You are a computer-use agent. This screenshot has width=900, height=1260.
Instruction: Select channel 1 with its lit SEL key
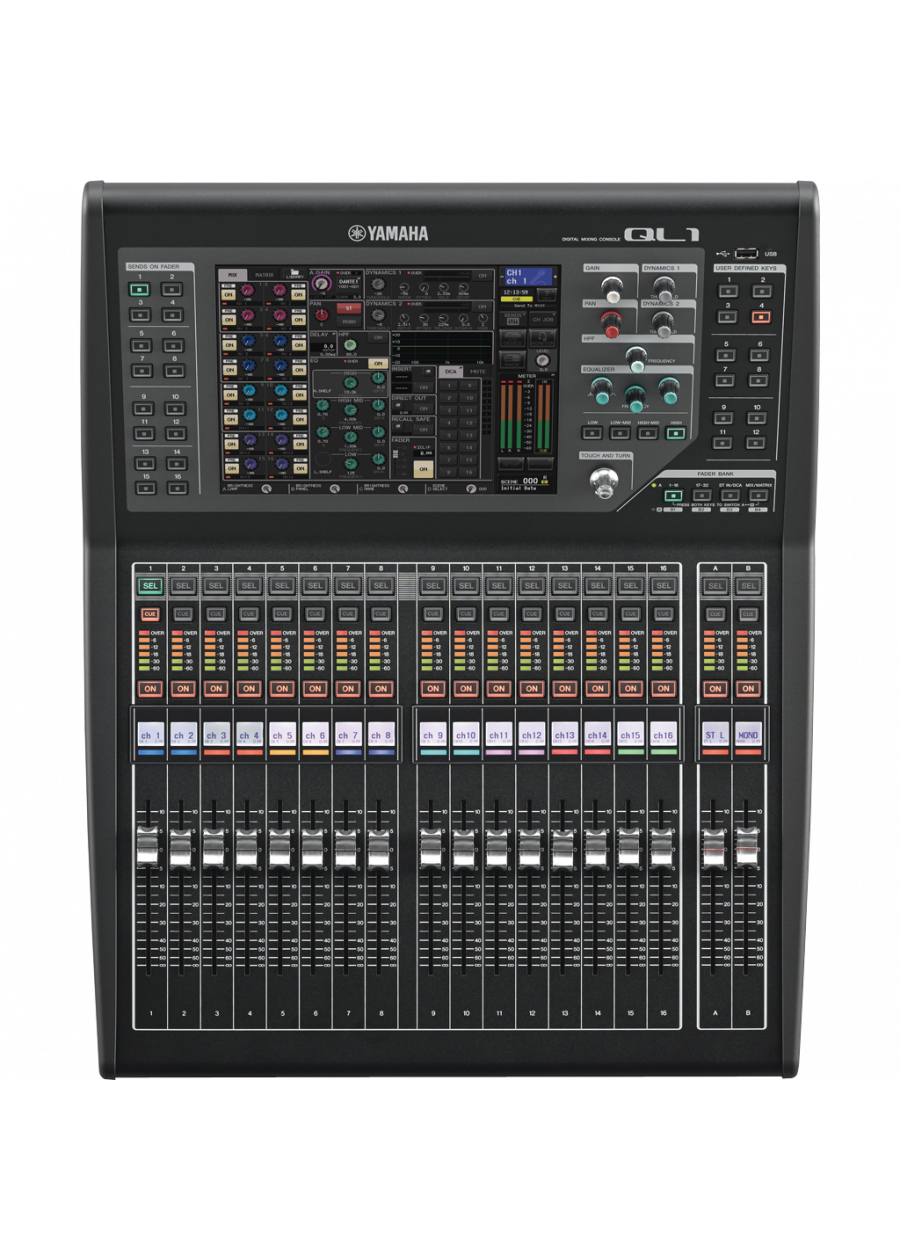pos(150,585)
